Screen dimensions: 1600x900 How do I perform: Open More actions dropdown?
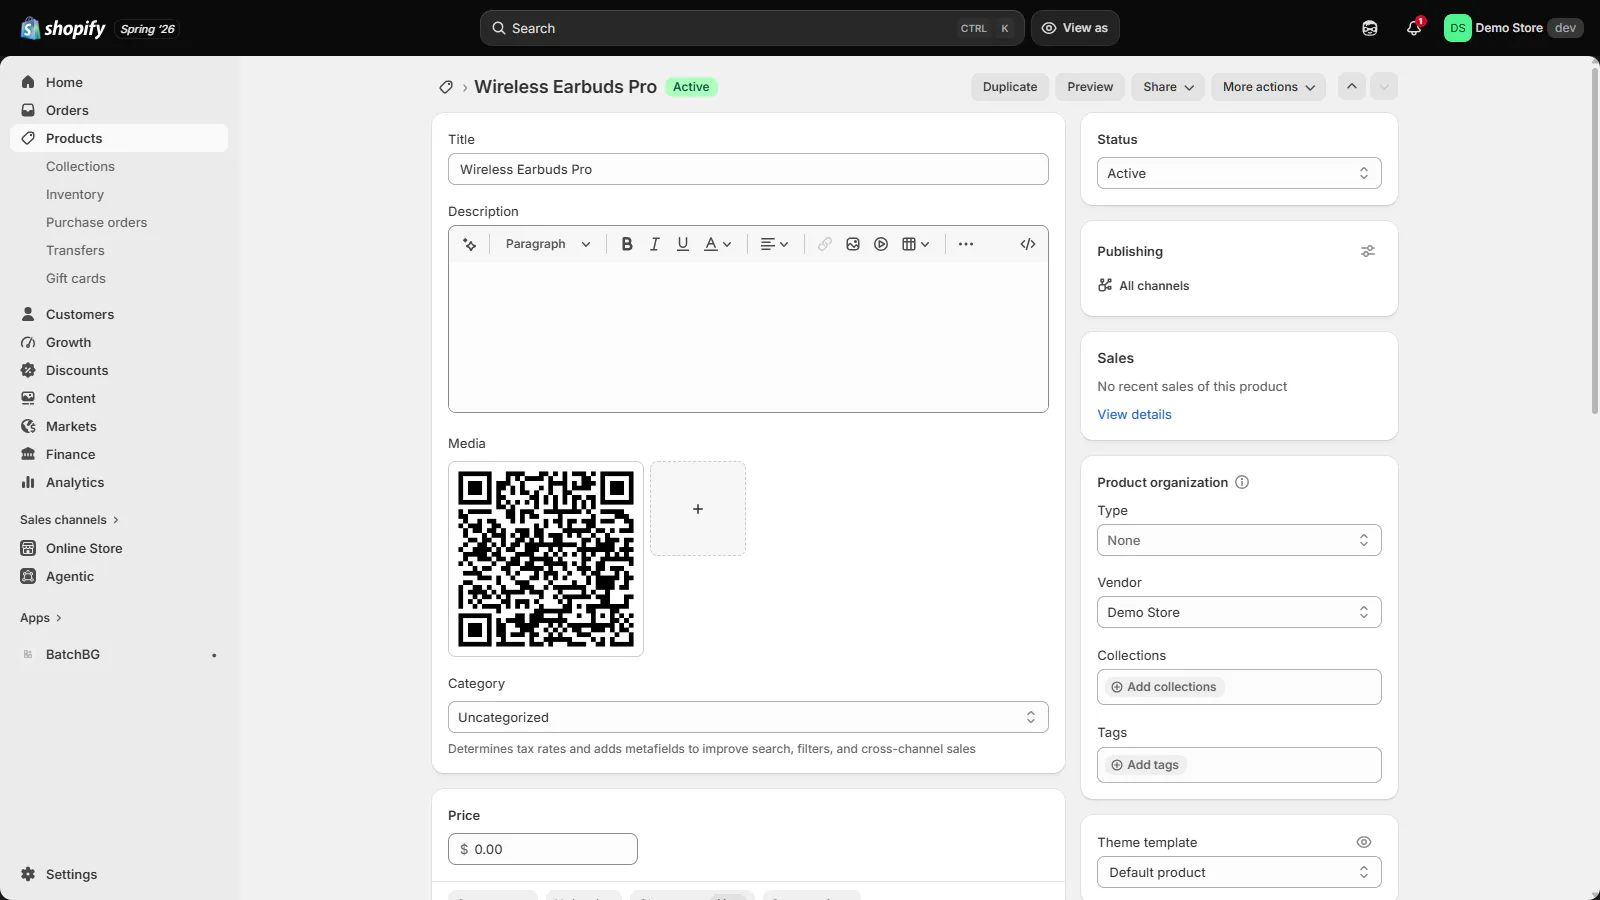[1268, 87]
